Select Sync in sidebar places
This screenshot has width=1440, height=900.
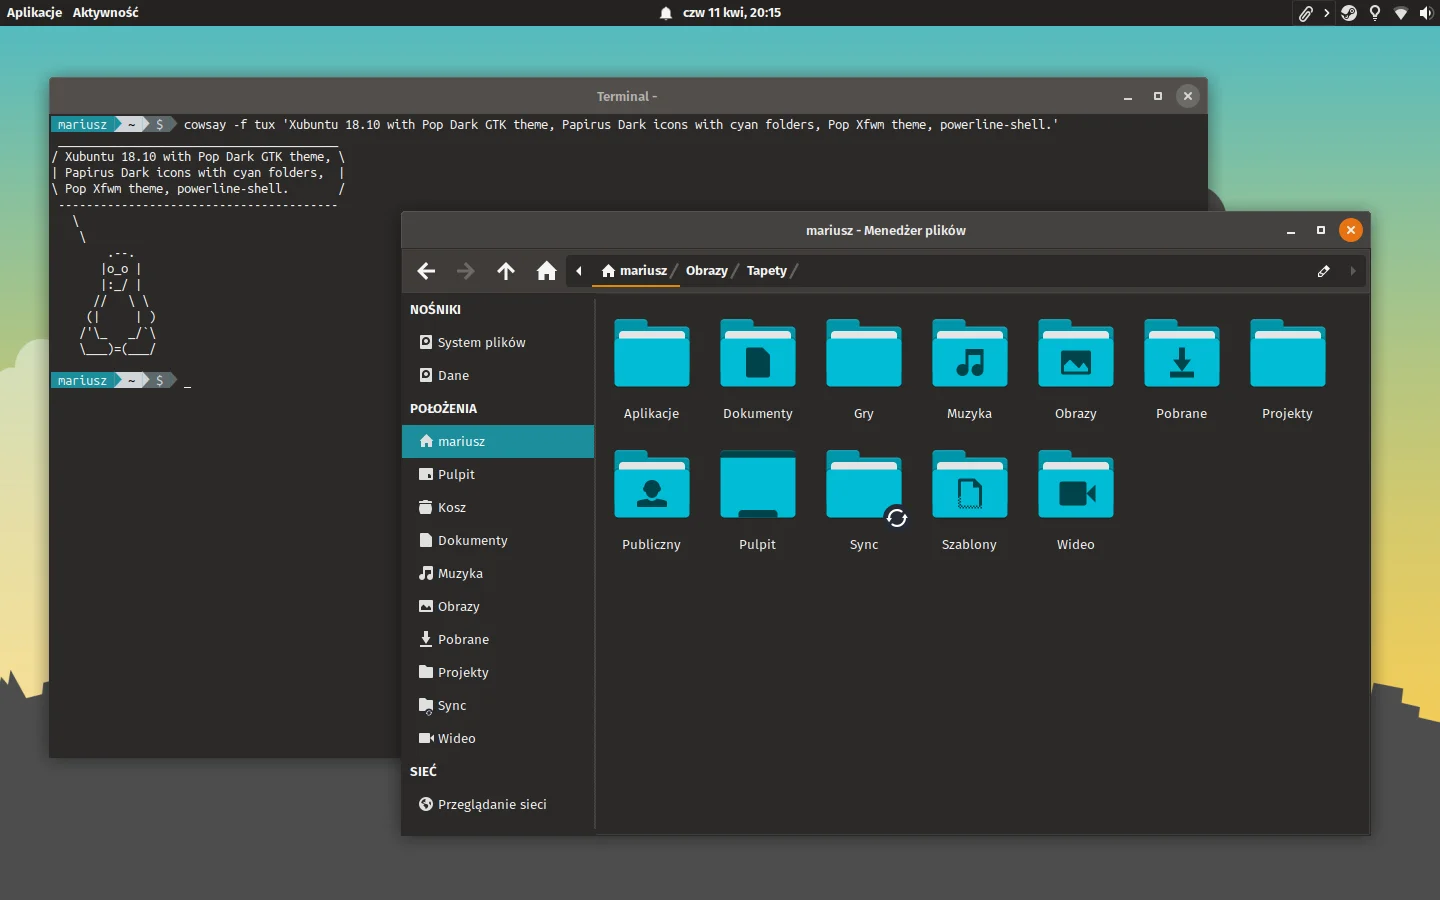[x=498, y=705]
